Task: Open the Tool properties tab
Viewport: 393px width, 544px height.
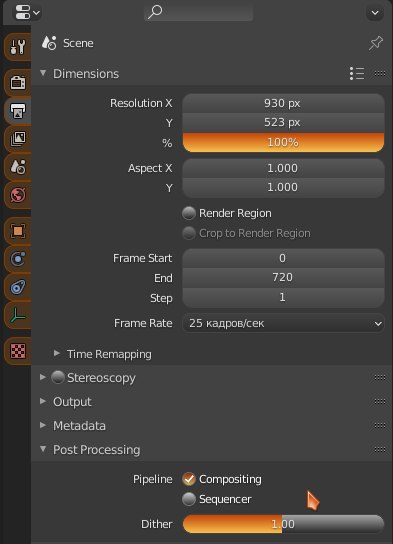Action: click(18, 46)
